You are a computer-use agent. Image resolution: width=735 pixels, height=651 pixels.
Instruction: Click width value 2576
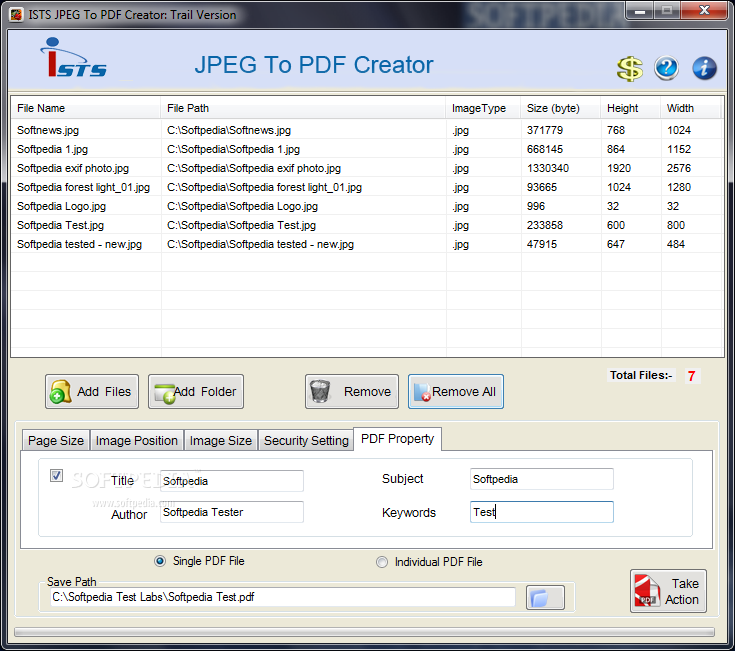click(x=679, y=168)
